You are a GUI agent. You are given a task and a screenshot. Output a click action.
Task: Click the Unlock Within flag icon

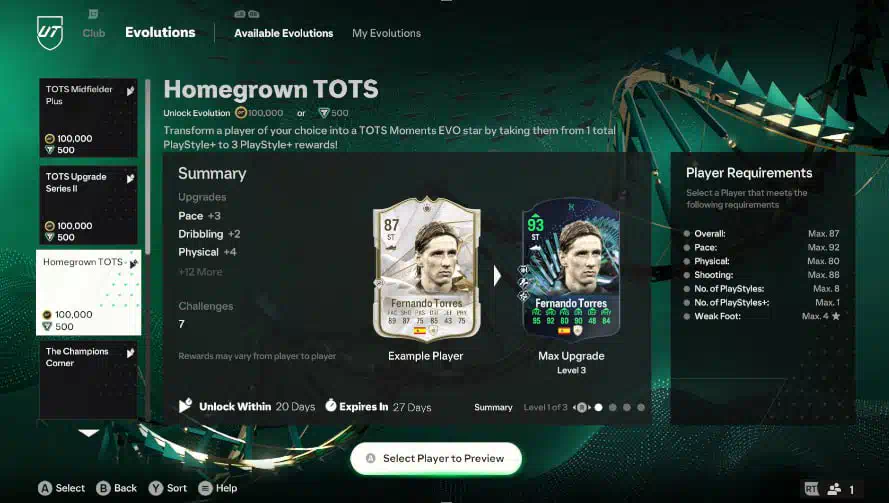185,405
